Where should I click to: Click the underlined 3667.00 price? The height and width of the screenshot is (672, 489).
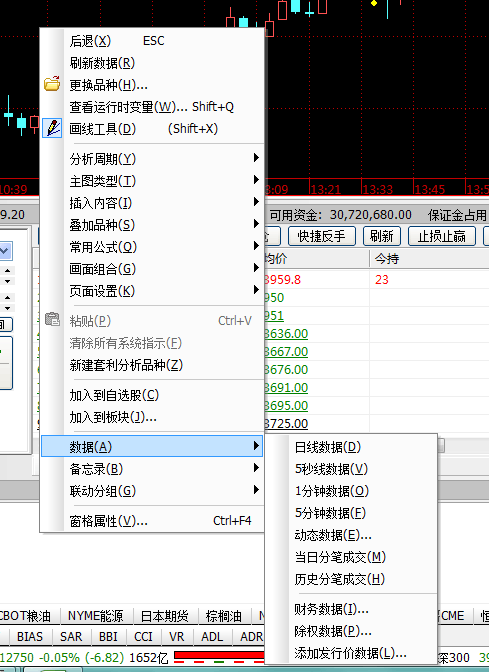286,351
